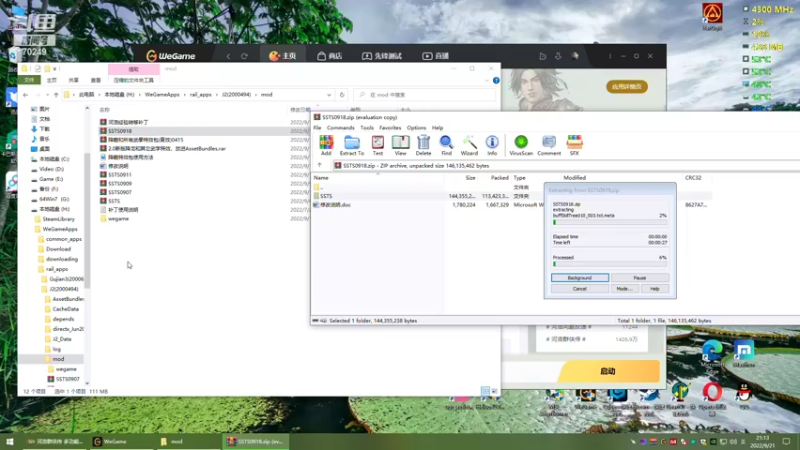Click Back arrow in WeGame title bar
Image resolution: width=800 pixels, height=450 pixels.
coord(229,56)
